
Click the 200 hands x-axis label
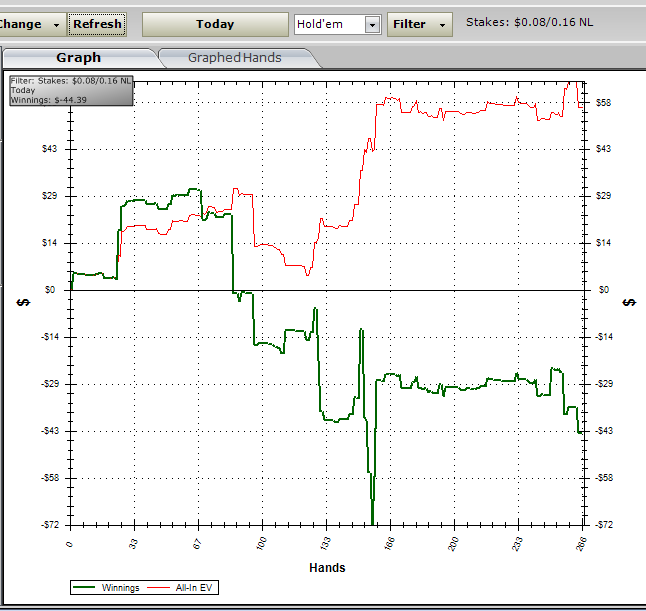coord(453,543)
